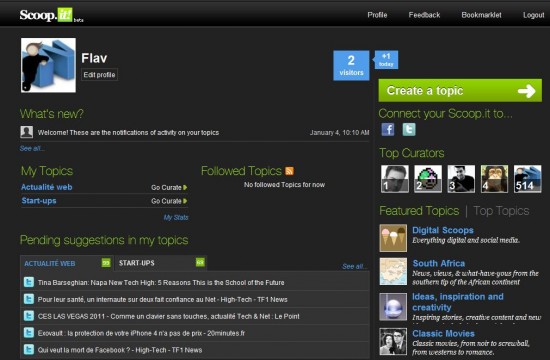
Task: Click 'No followed Topics for now' text
Action: coord(284,185)
